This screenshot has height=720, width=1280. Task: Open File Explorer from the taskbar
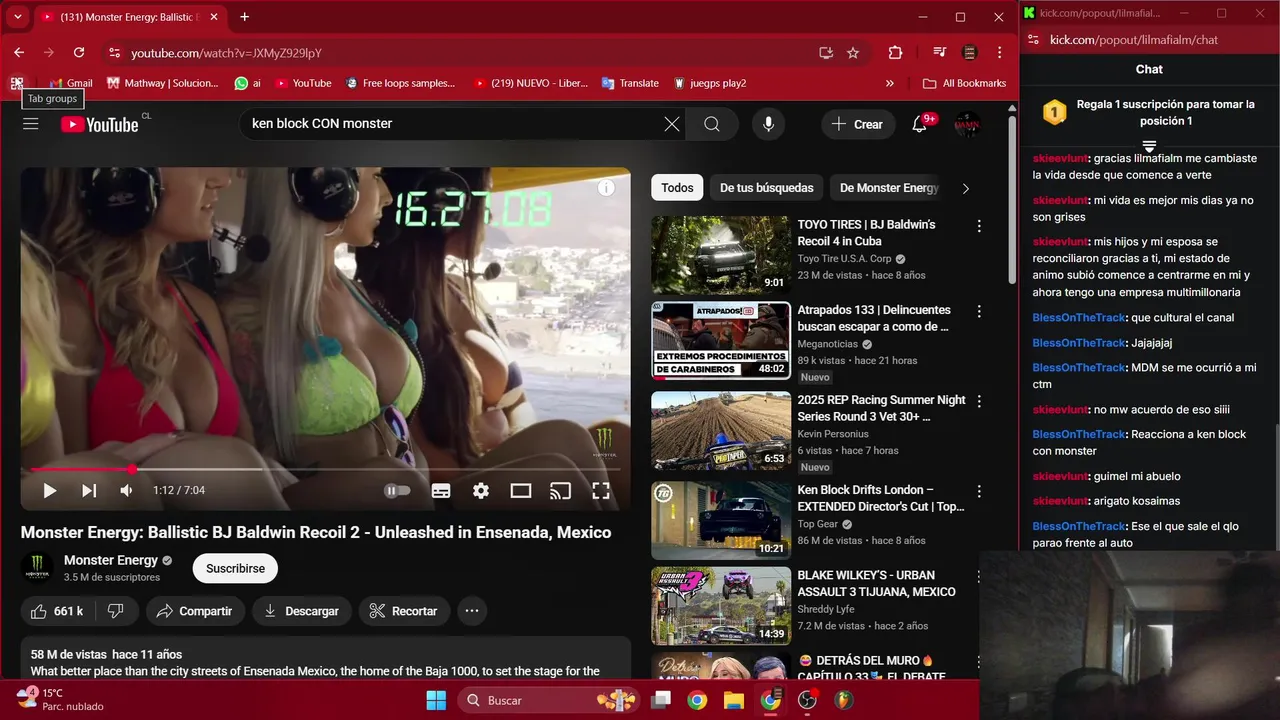[734, 700]
